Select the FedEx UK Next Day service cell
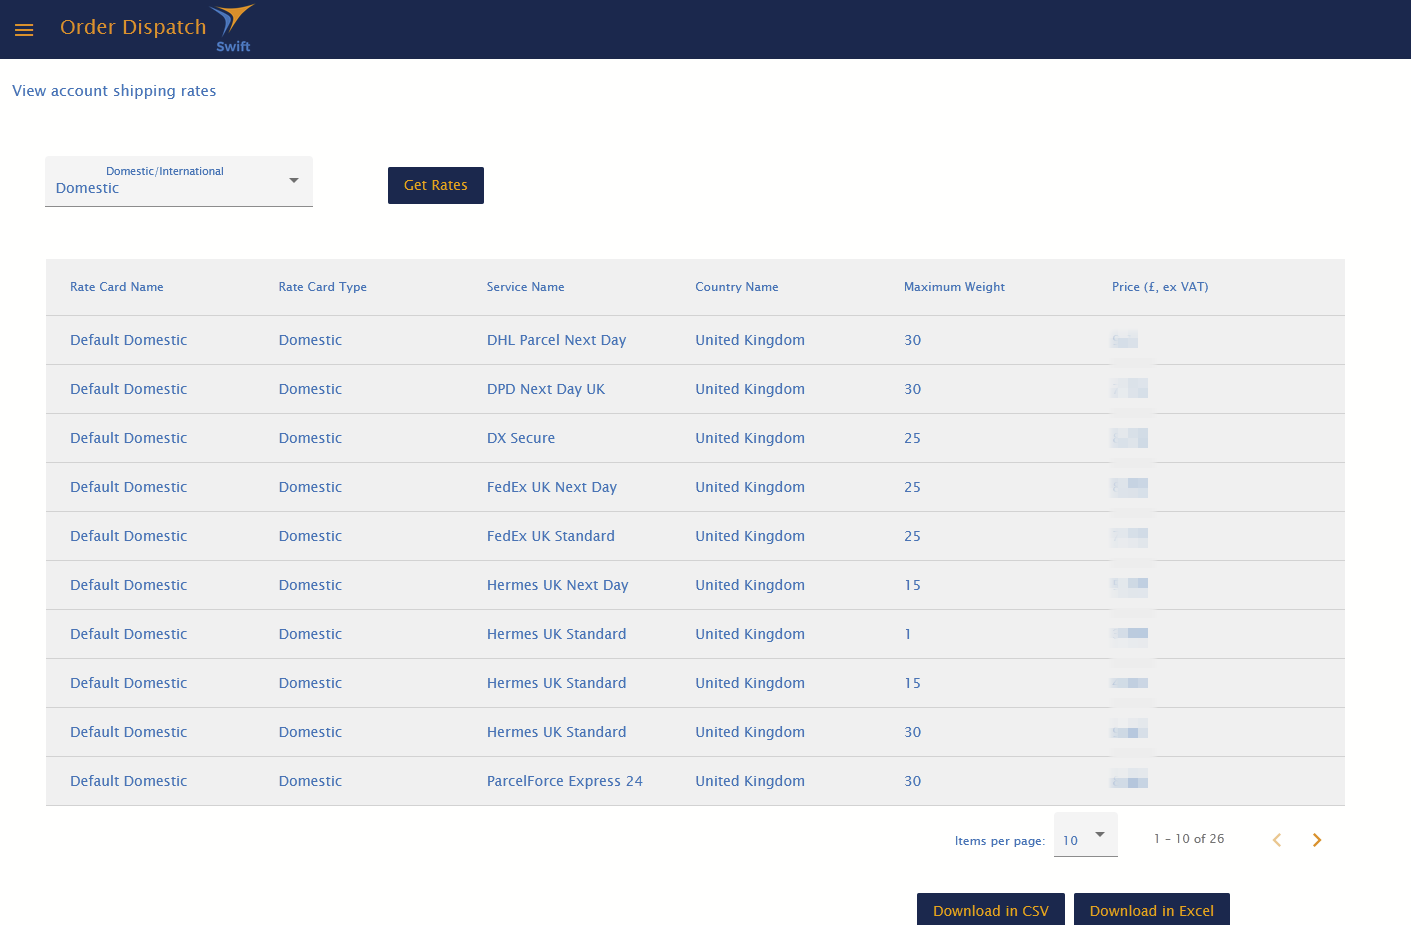The image size is (1411, 925). (552, 487)
